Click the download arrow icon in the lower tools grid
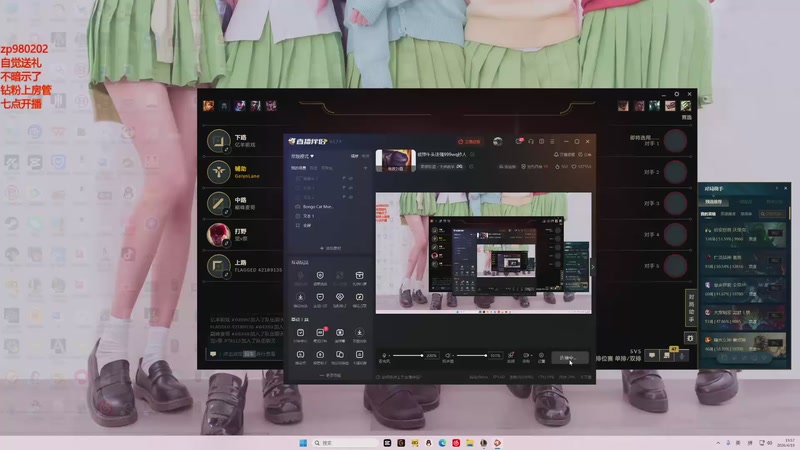The width and height of the screenshot is (800, 450). [359, 335]
